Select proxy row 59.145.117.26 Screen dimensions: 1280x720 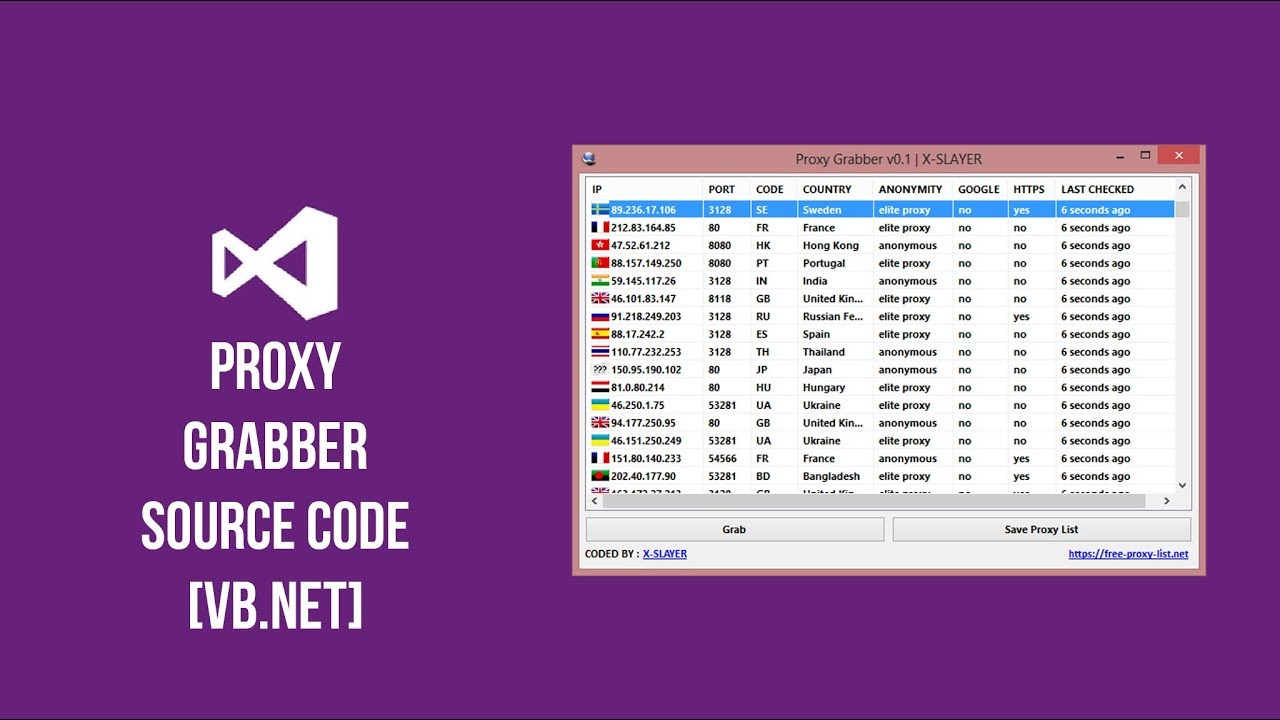881,281
